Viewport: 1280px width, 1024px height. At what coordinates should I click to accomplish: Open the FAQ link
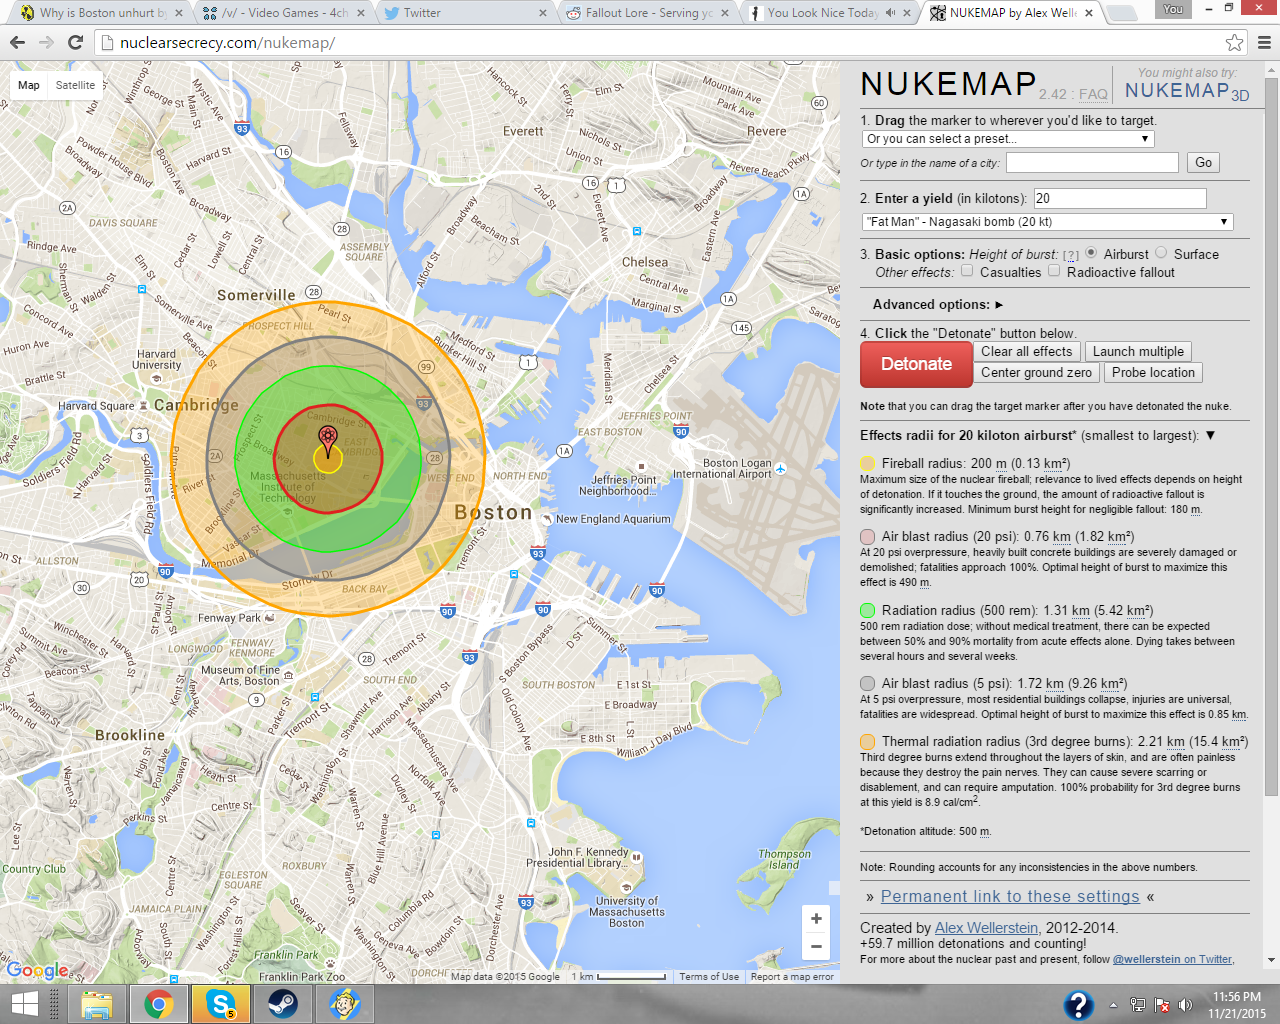[1093, 94]
